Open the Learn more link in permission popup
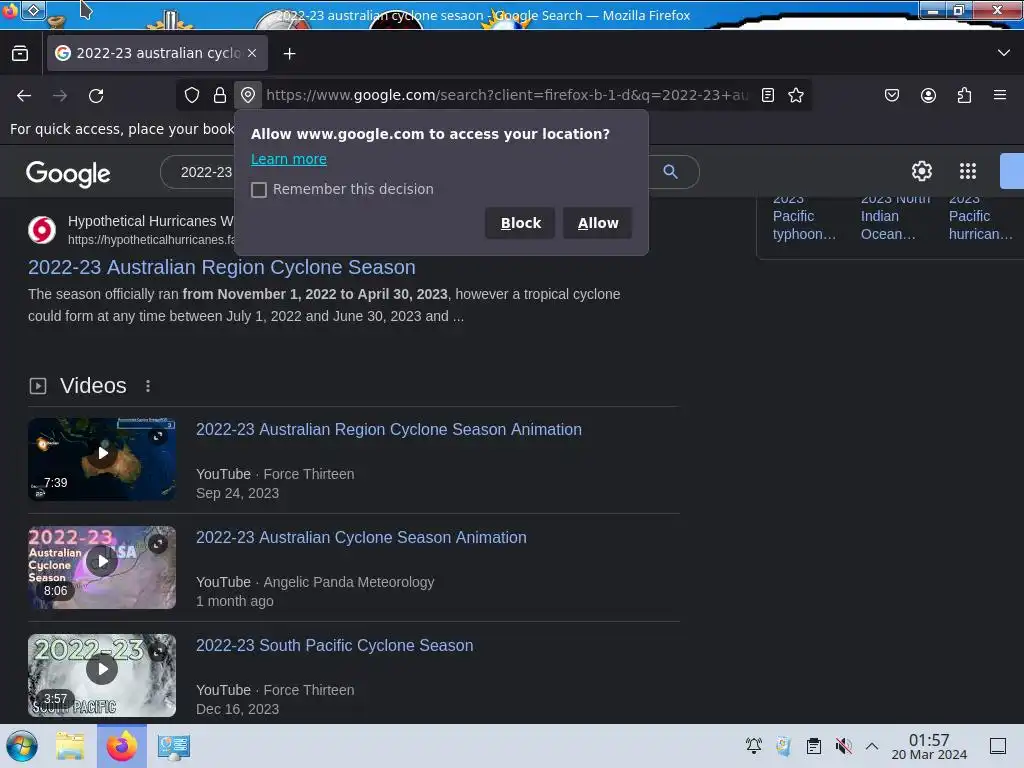This screenshot has width=1024, height=768. 289,159
